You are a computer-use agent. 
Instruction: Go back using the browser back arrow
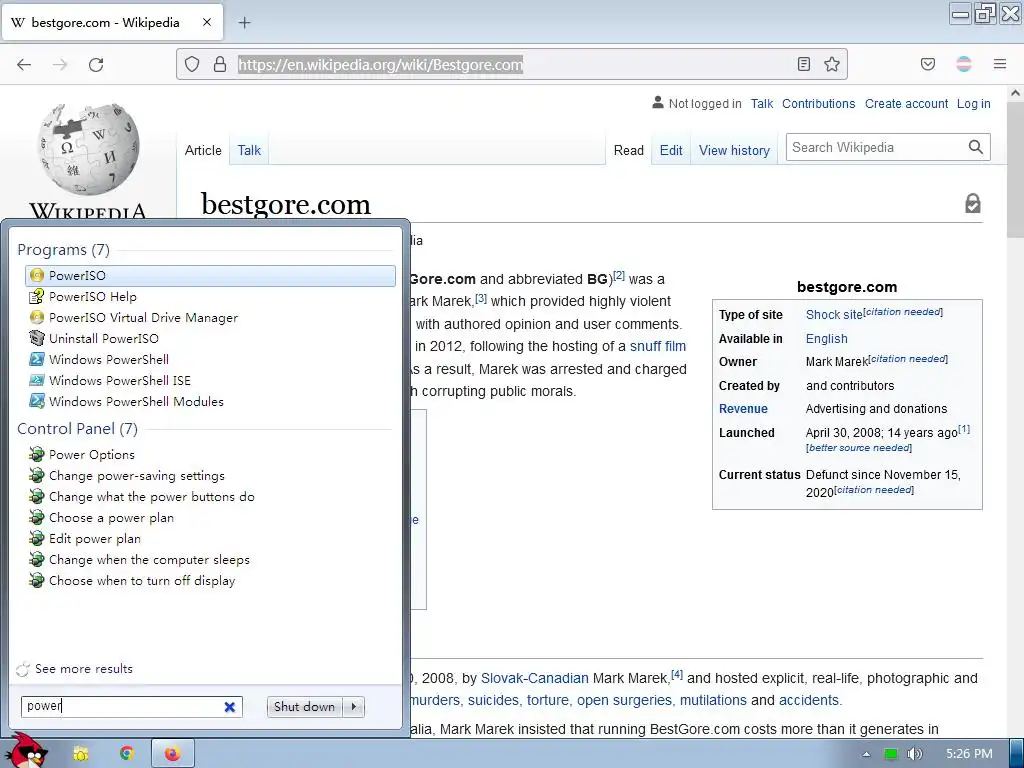point(24,65)
